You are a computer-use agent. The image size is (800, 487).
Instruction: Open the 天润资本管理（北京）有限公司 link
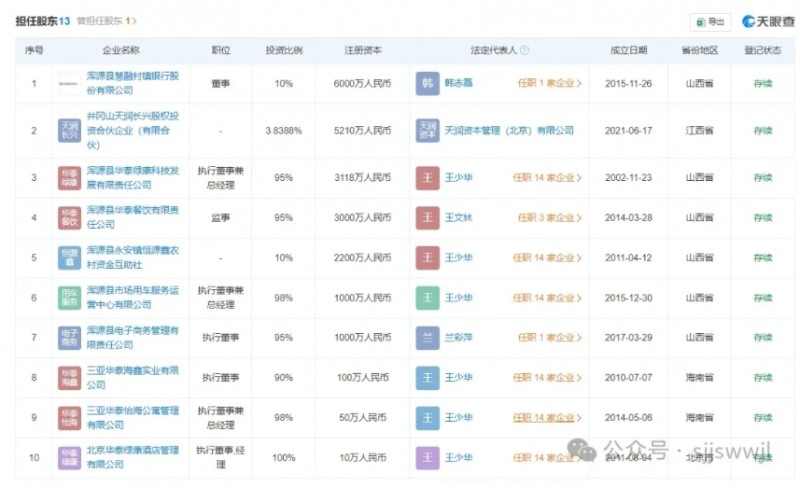(509, 131)
